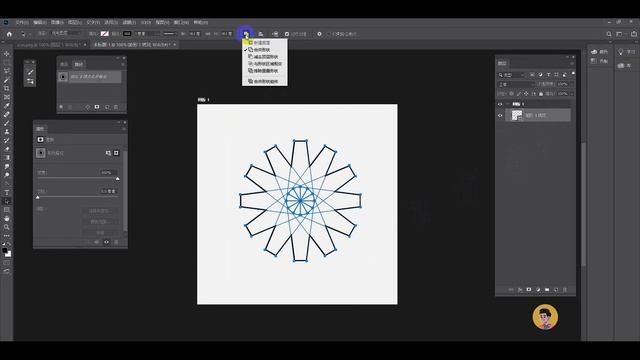Click the 反相 button
This screenshot has width=640, height=360.
tap(100, 232)
